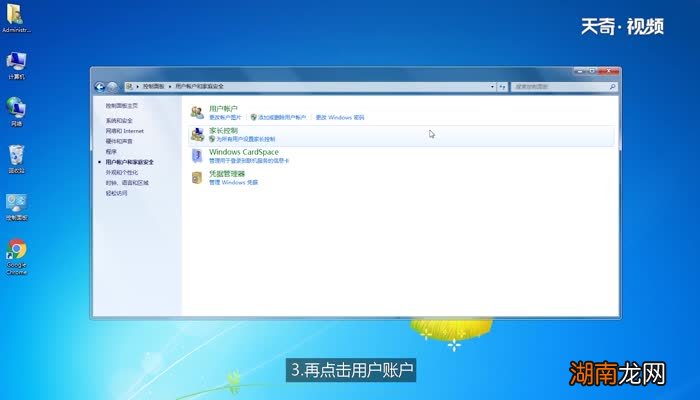Expand the arrow before 控制面板 breadcrumb
Viewport: 700px width, 400px height.
coord(138,86)
